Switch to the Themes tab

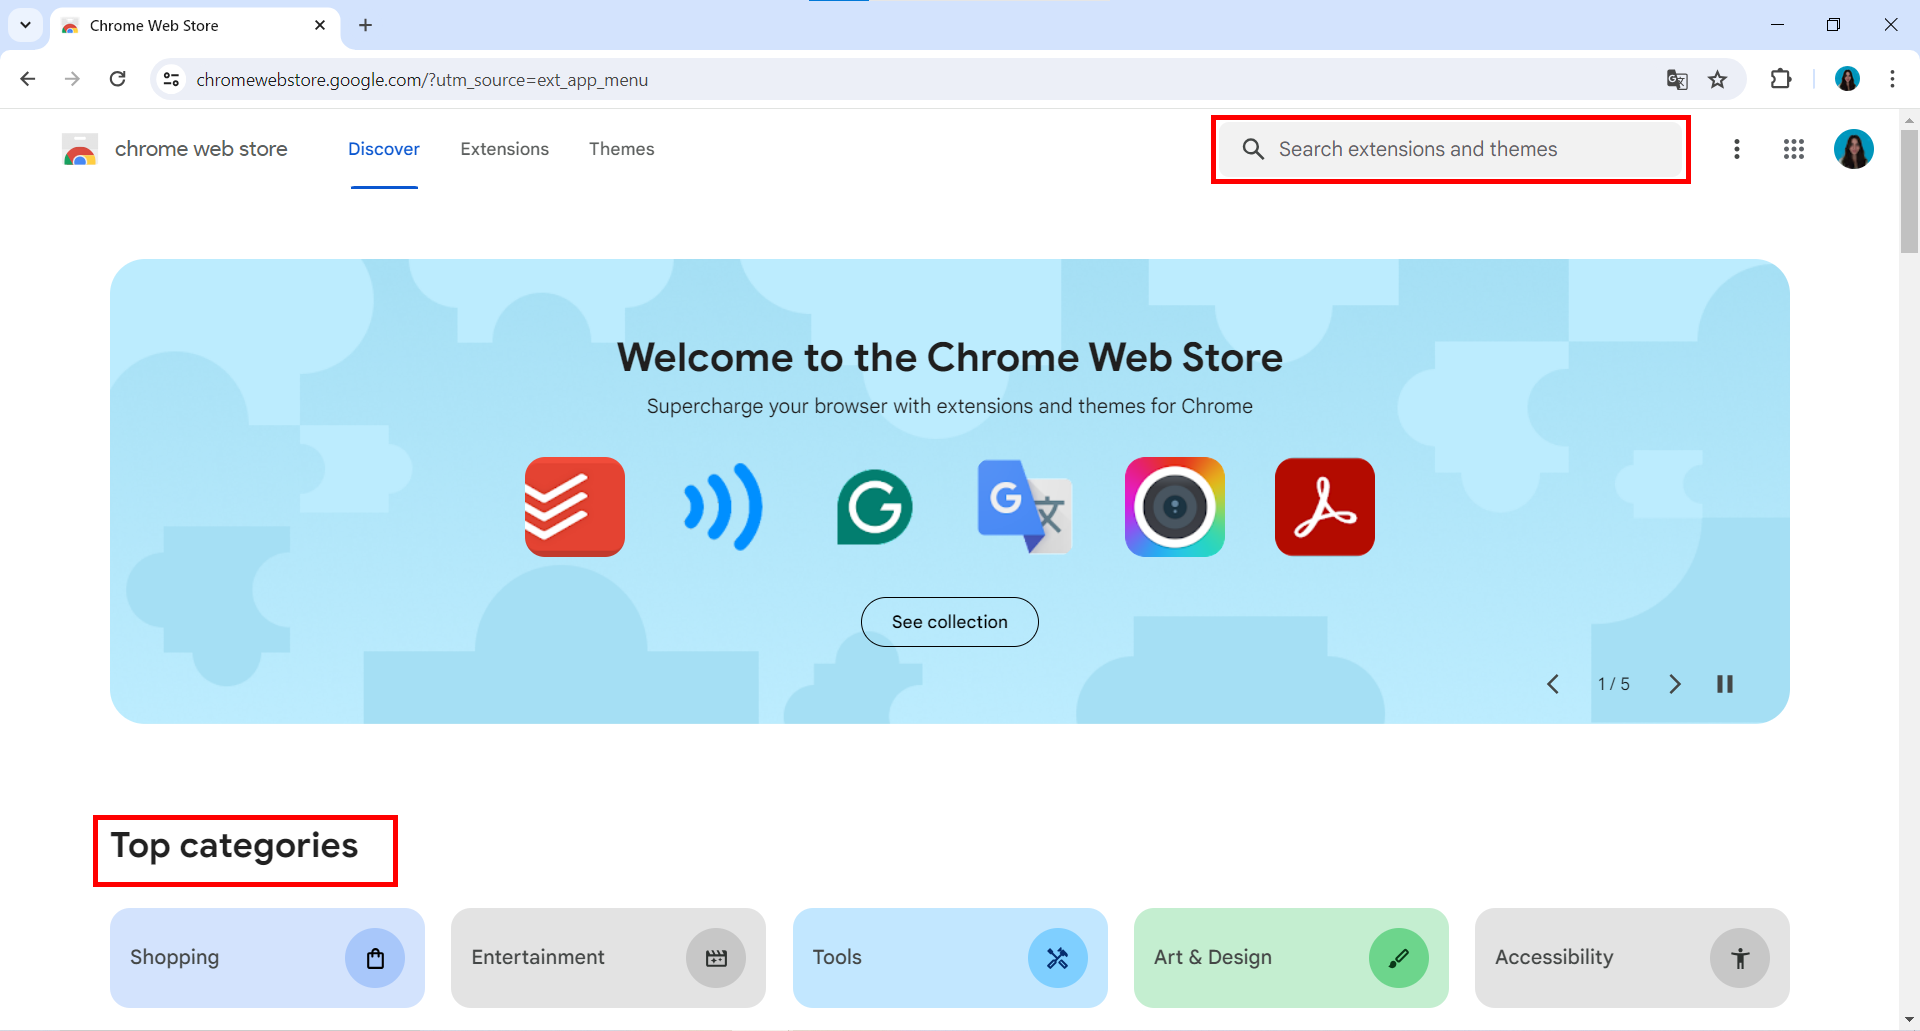[x=622, y=149]
